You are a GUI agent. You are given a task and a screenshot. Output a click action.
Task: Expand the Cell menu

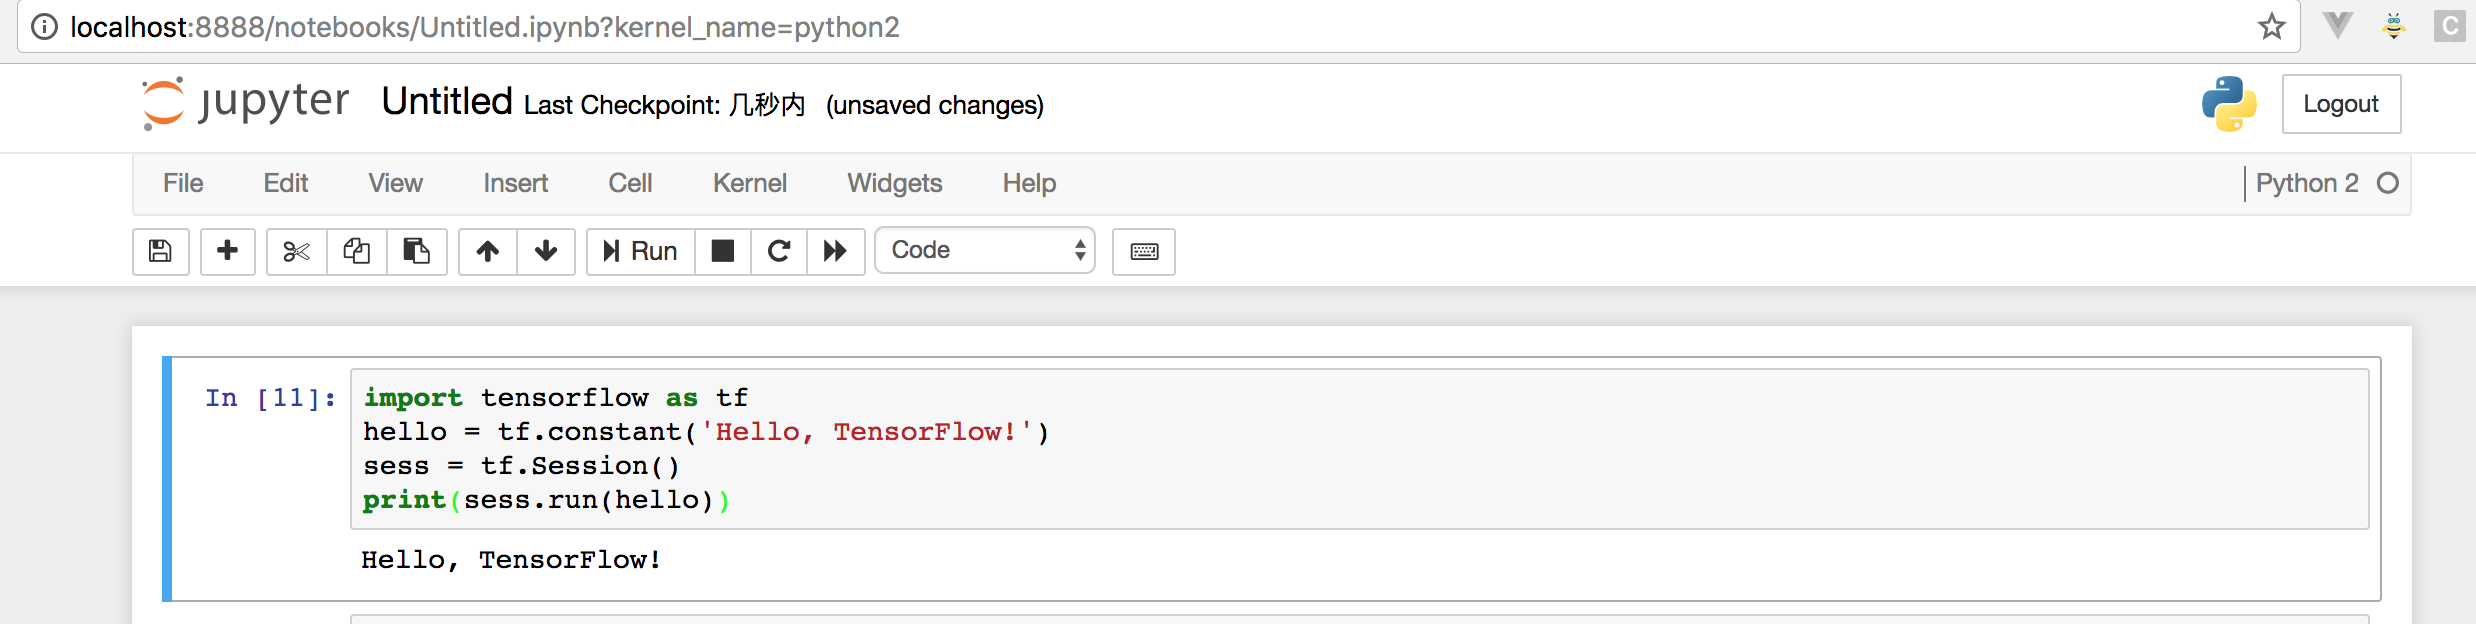[630, 183]
